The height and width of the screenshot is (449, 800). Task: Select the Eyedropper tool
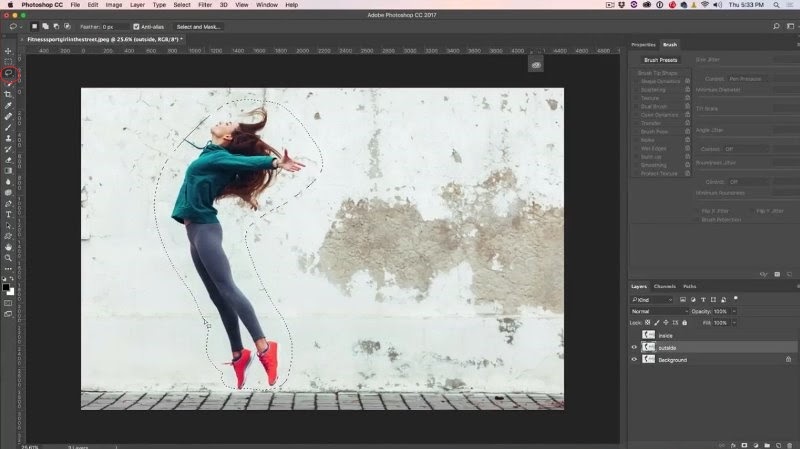tap(9, 105)
